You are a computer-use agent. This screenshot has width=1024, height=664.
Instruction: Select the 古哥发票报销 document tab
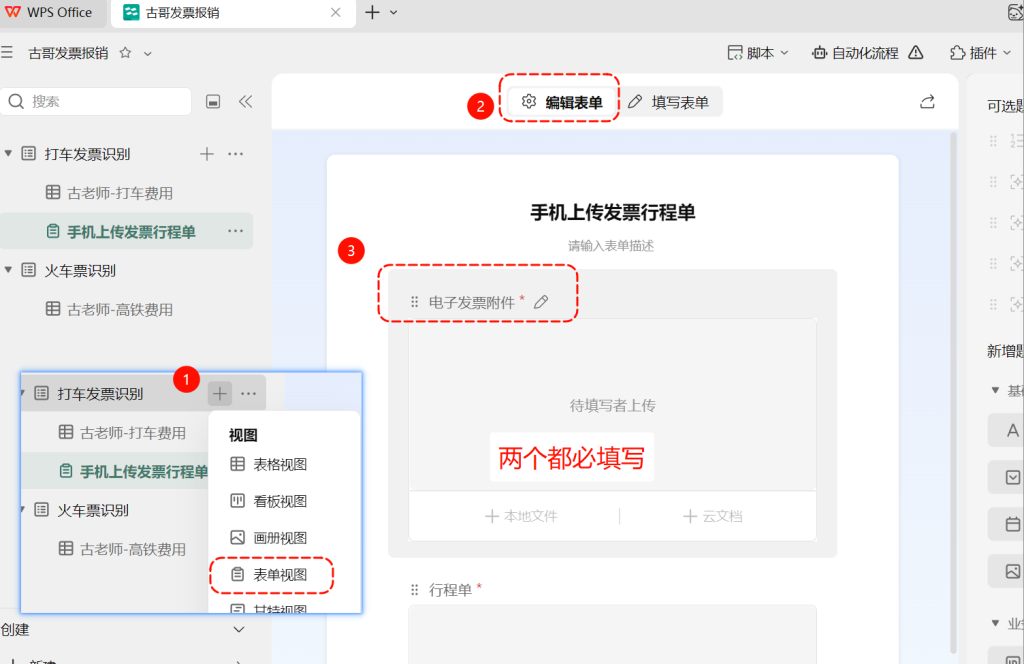pyautogui.click(x=233, y=13)
